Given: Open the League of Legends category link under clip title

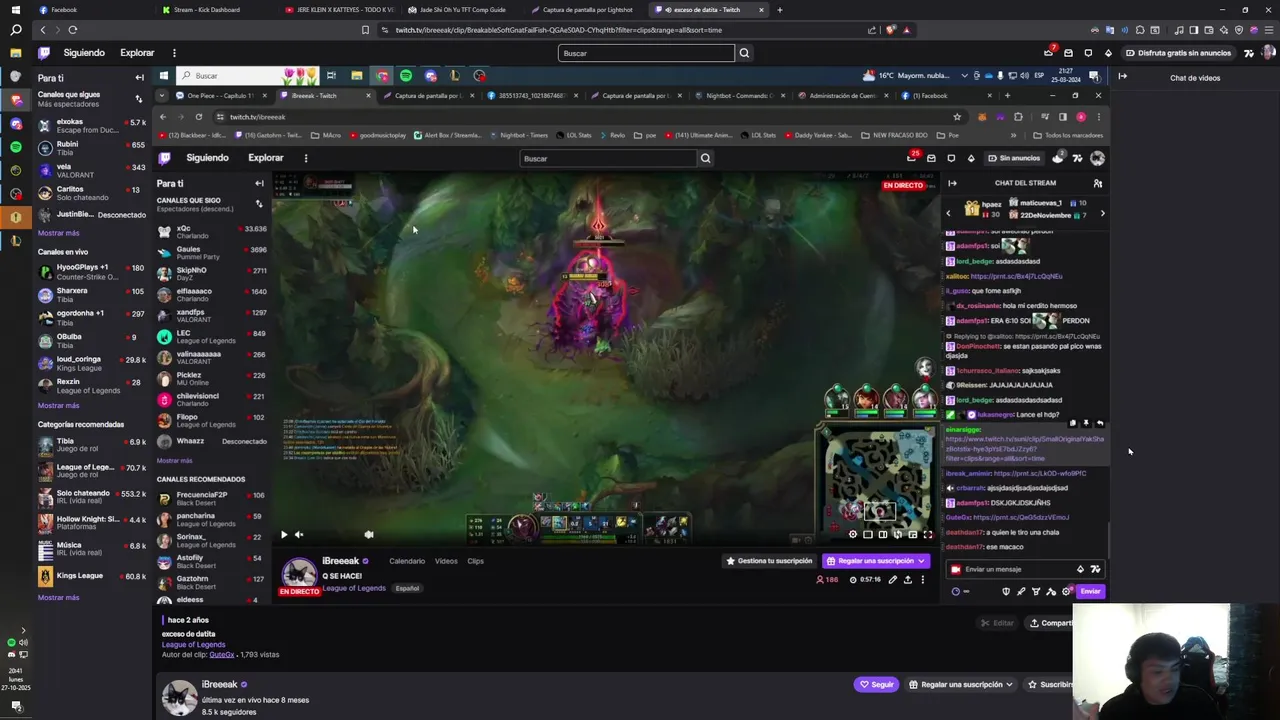Looking at the screenshot, I should [x=193, y=645].
